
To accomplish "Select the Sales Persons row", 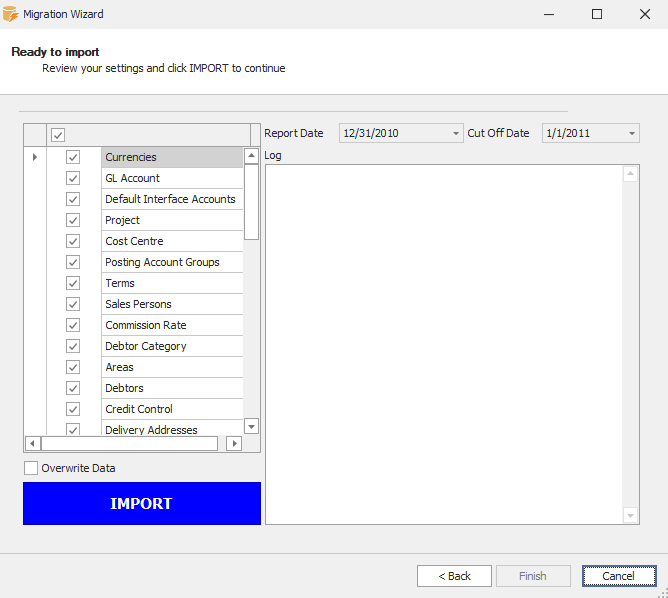I will (172, 304).
